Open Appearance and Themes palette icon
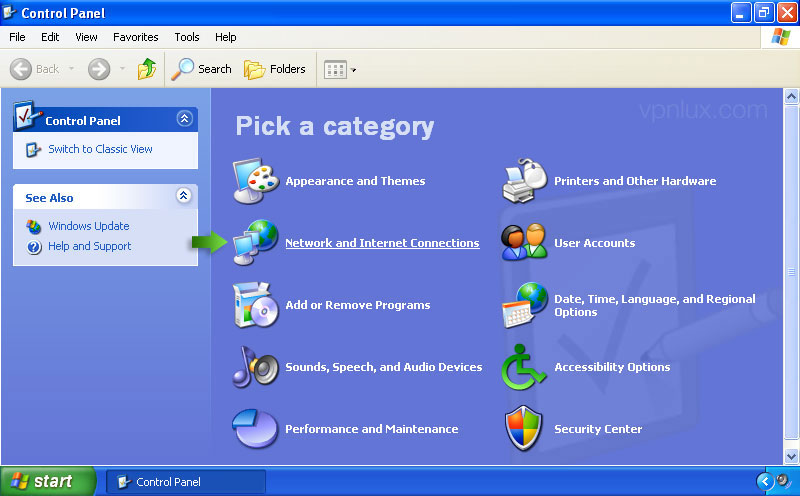800x496 pixels. tap(256, 181)
